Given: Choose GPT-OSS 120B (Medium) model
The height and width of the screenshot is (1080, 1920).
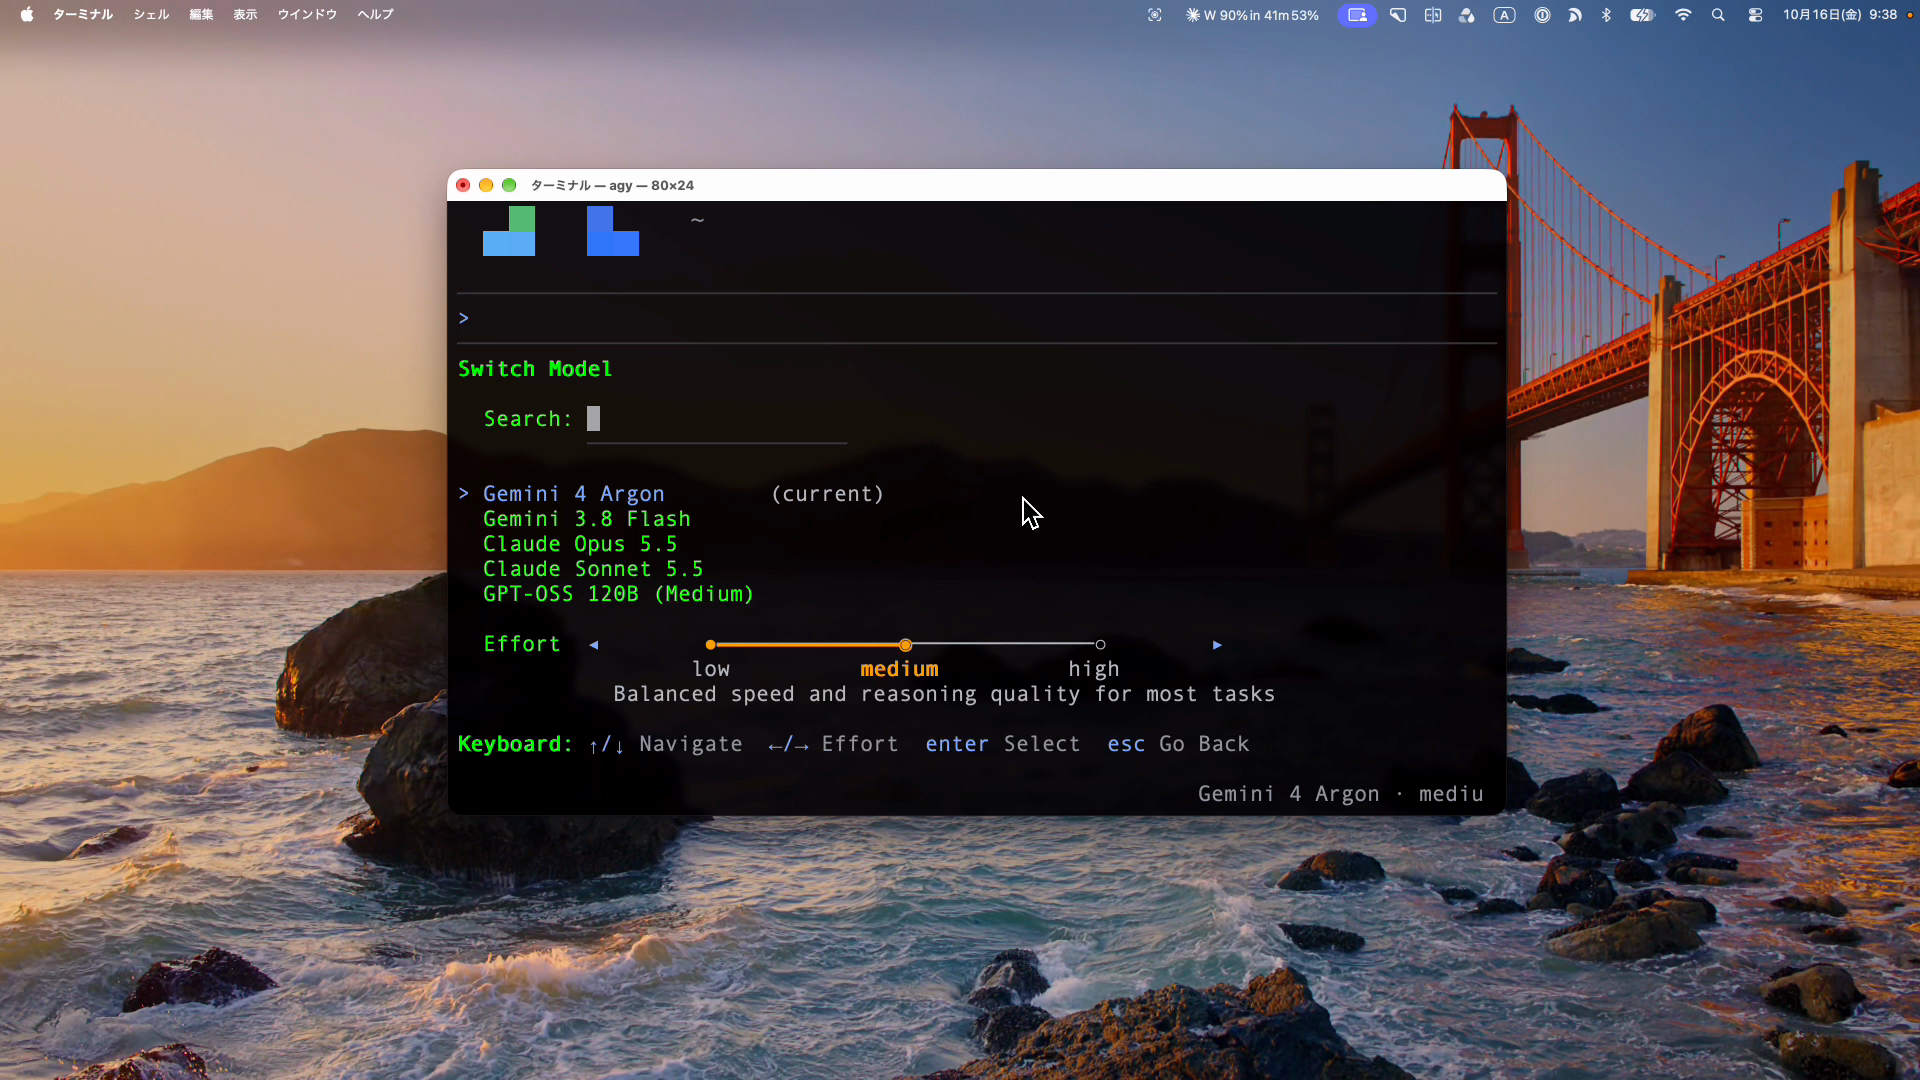Looking at the screenshot, I should click(x=618, y=594).
